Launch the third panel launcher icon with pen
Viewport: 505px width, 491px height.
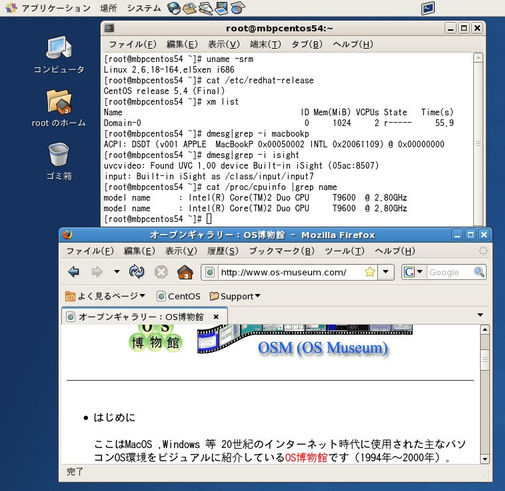[x=206, y=8]
